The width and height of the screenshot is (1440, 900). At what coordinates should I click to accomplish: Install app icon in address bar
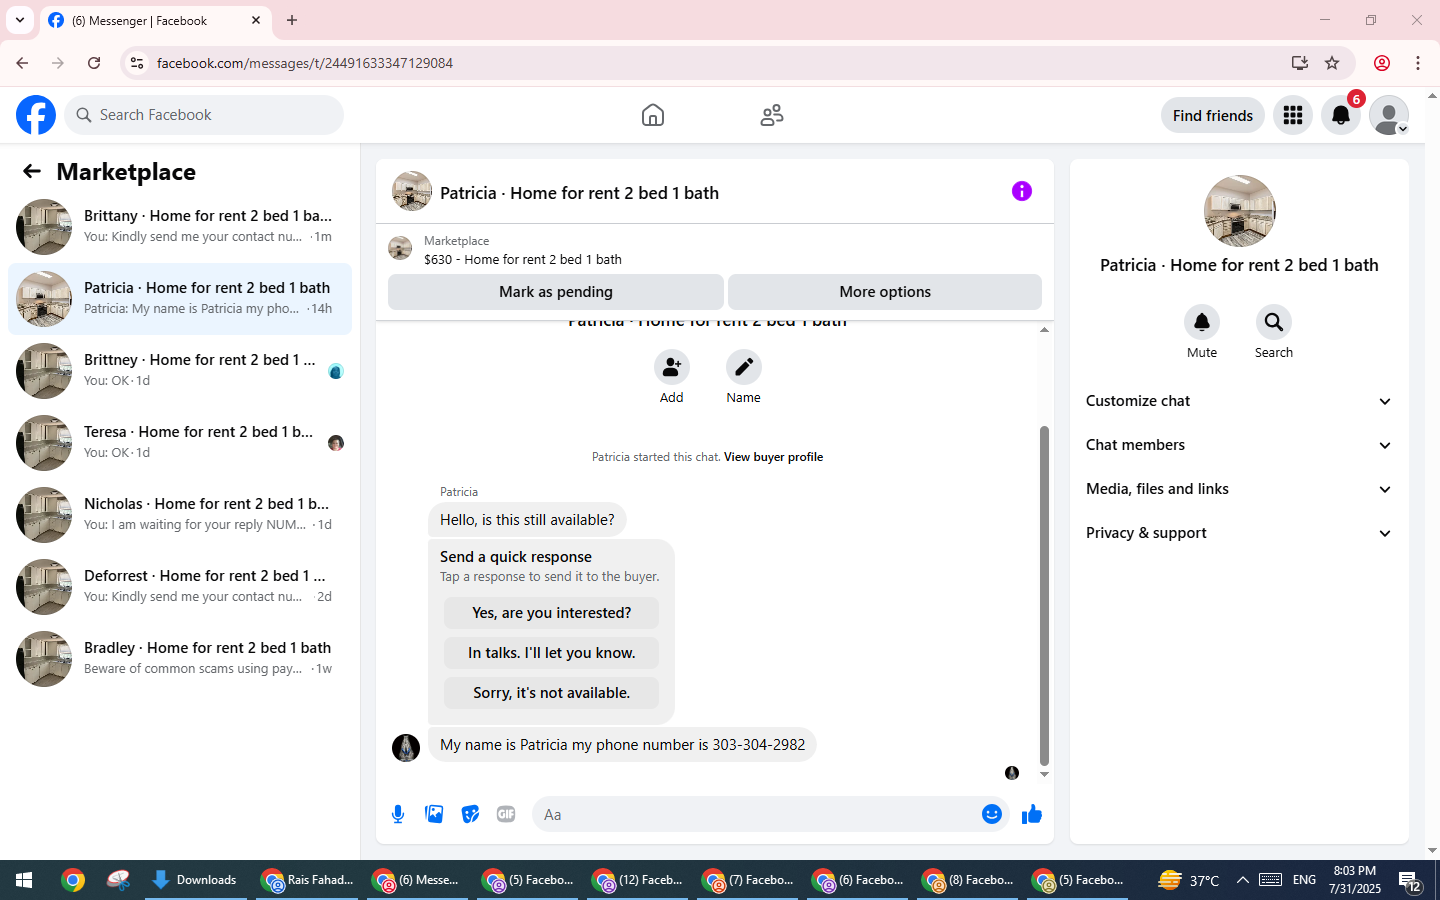1300,63
